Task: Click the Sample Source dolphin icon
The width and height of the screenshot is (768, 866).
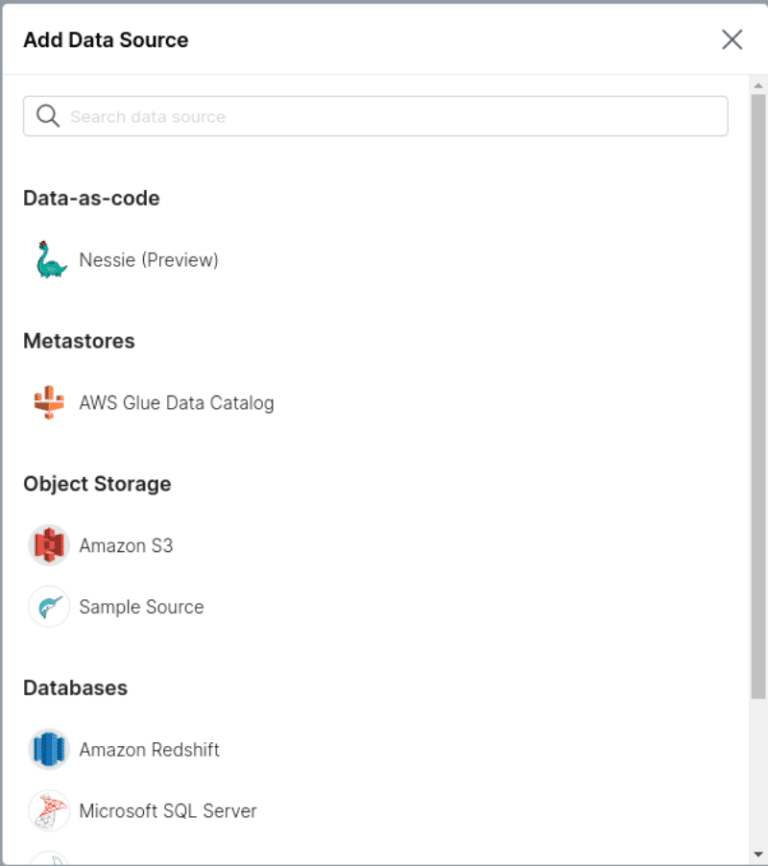Action: (x=47, y=606)
